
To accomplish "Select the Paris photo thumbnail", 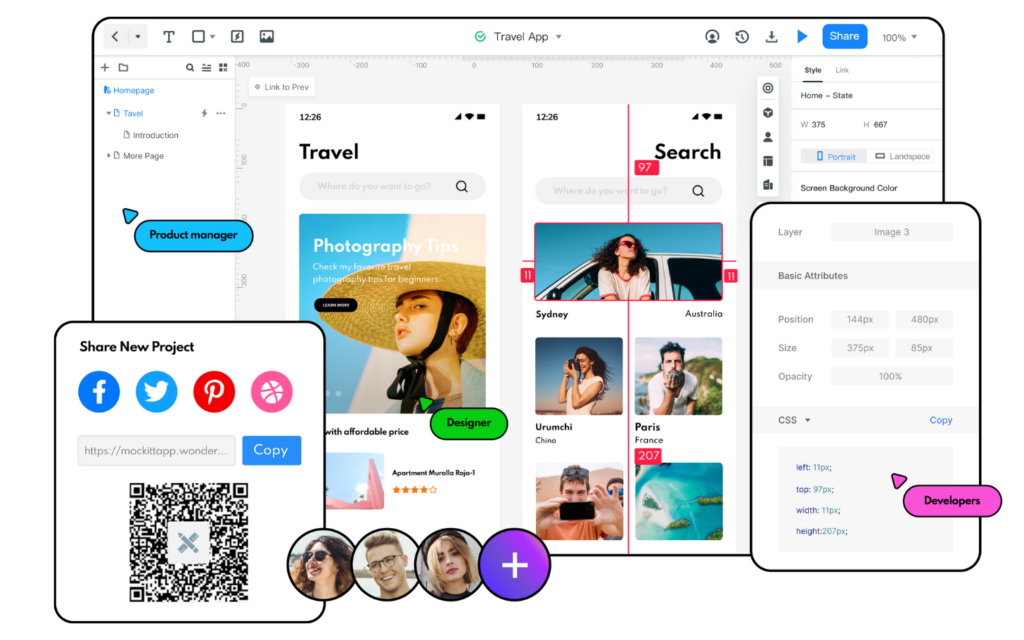I will (x=679, y=376).
